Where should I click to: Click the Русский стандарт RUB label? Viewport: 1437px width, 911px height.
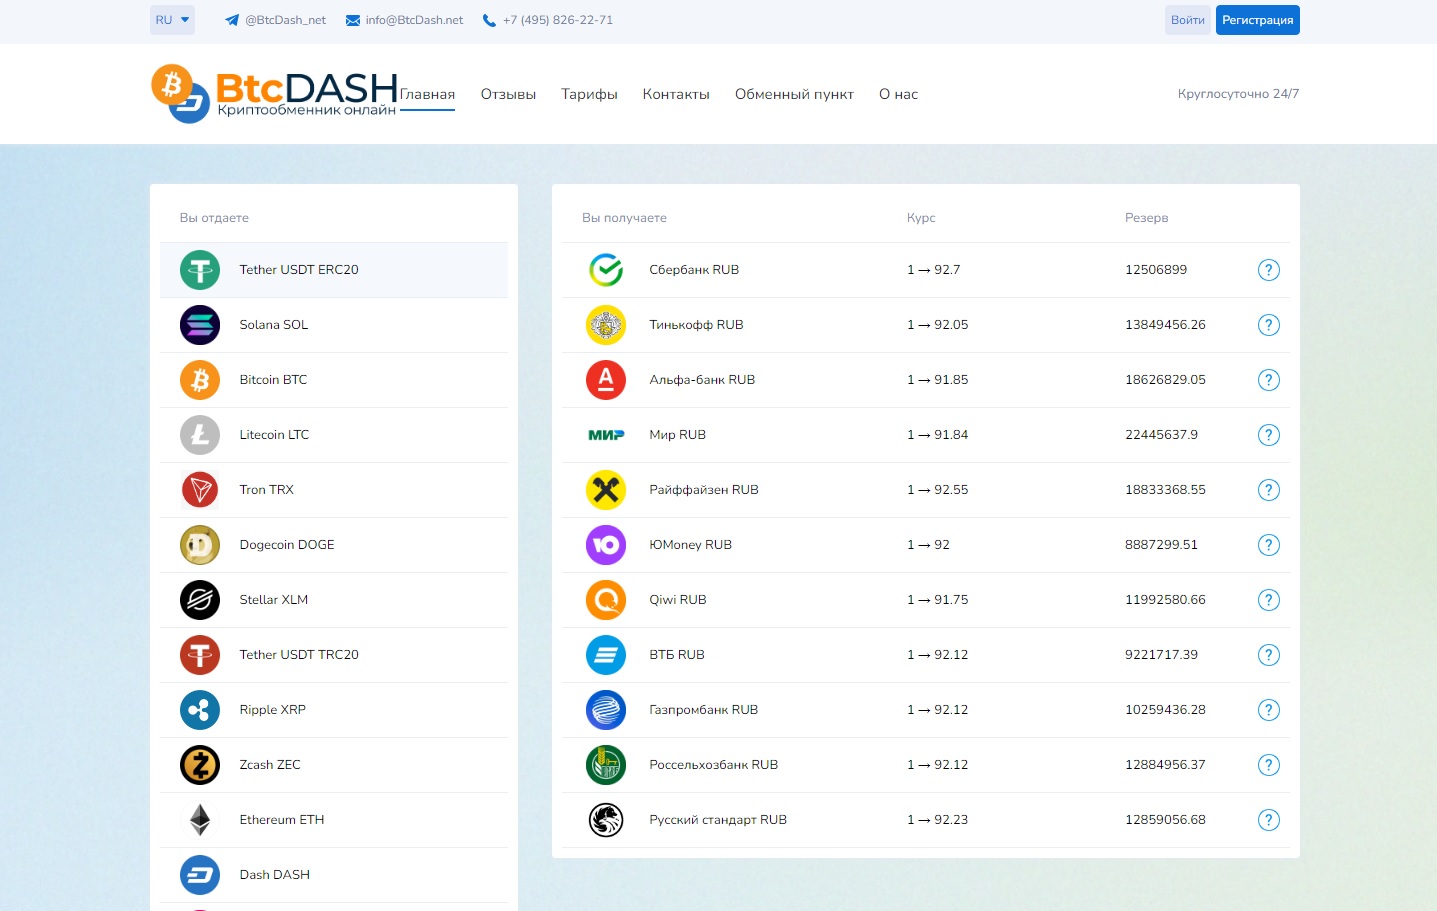[718, 820]
